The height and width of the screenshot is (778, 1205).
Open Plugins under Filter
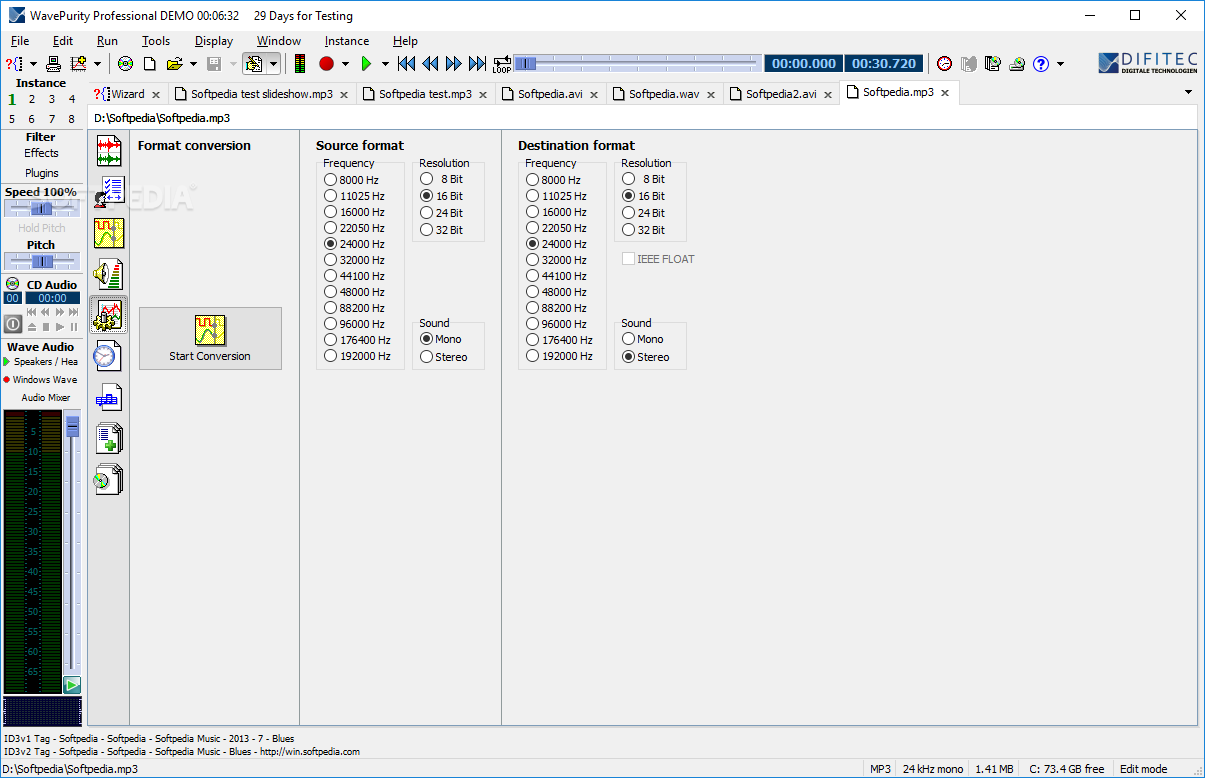[42, 173]
